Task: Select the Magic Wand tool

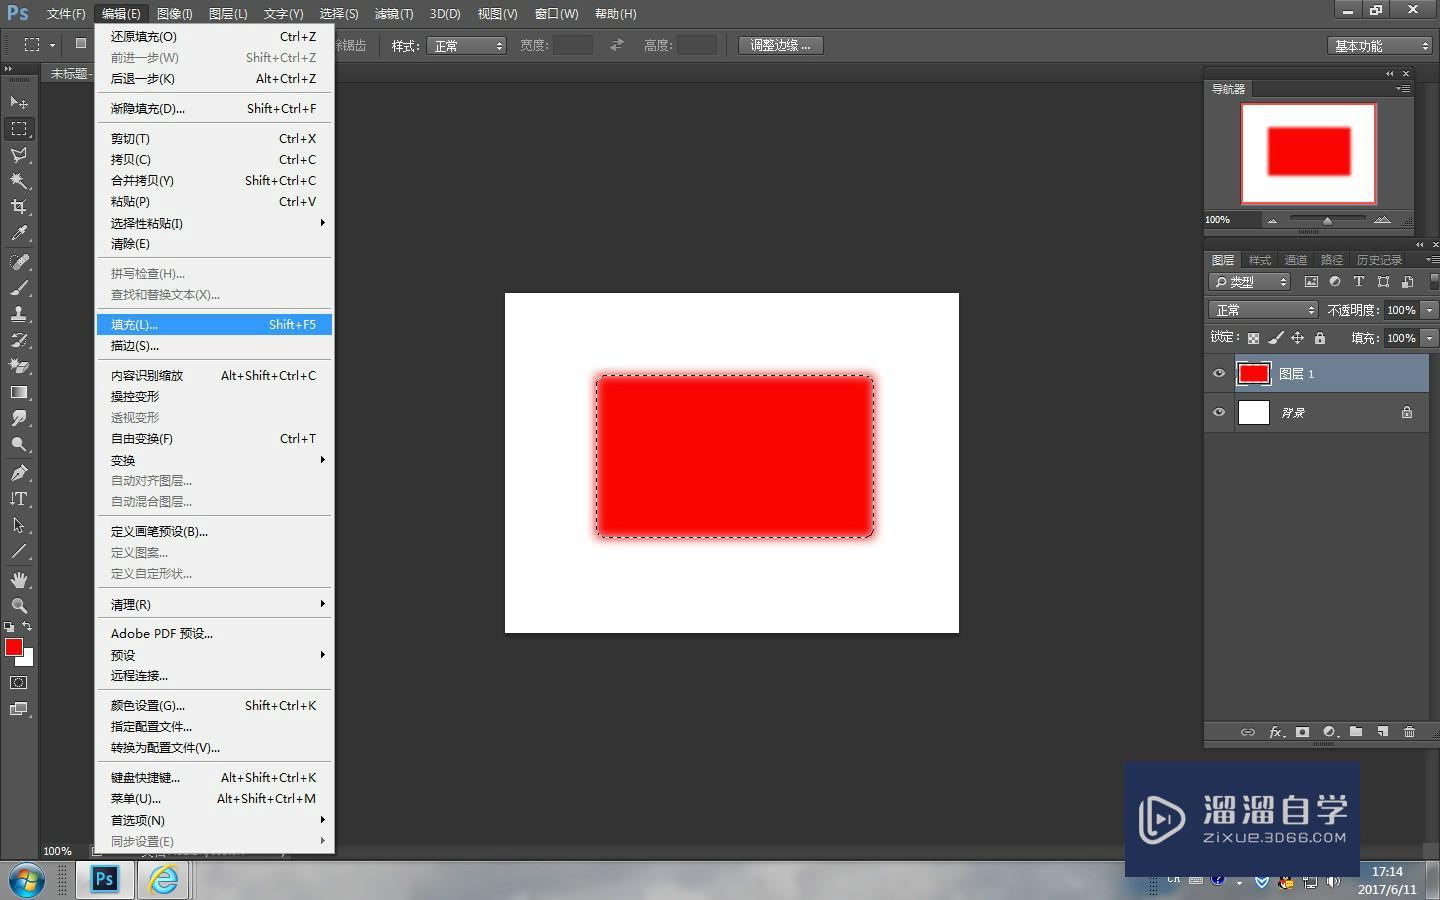Action: point(19,181)
